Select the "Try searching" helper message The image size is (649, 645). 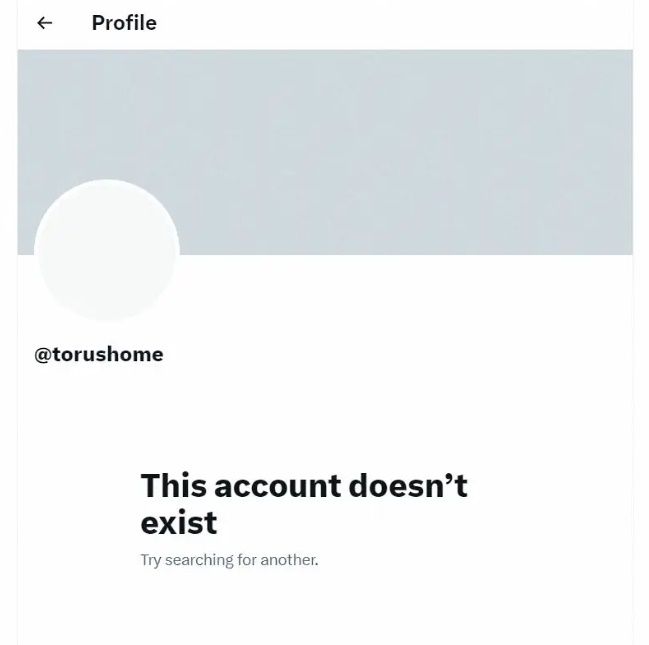pyautogui.click(x=229, y=560)
